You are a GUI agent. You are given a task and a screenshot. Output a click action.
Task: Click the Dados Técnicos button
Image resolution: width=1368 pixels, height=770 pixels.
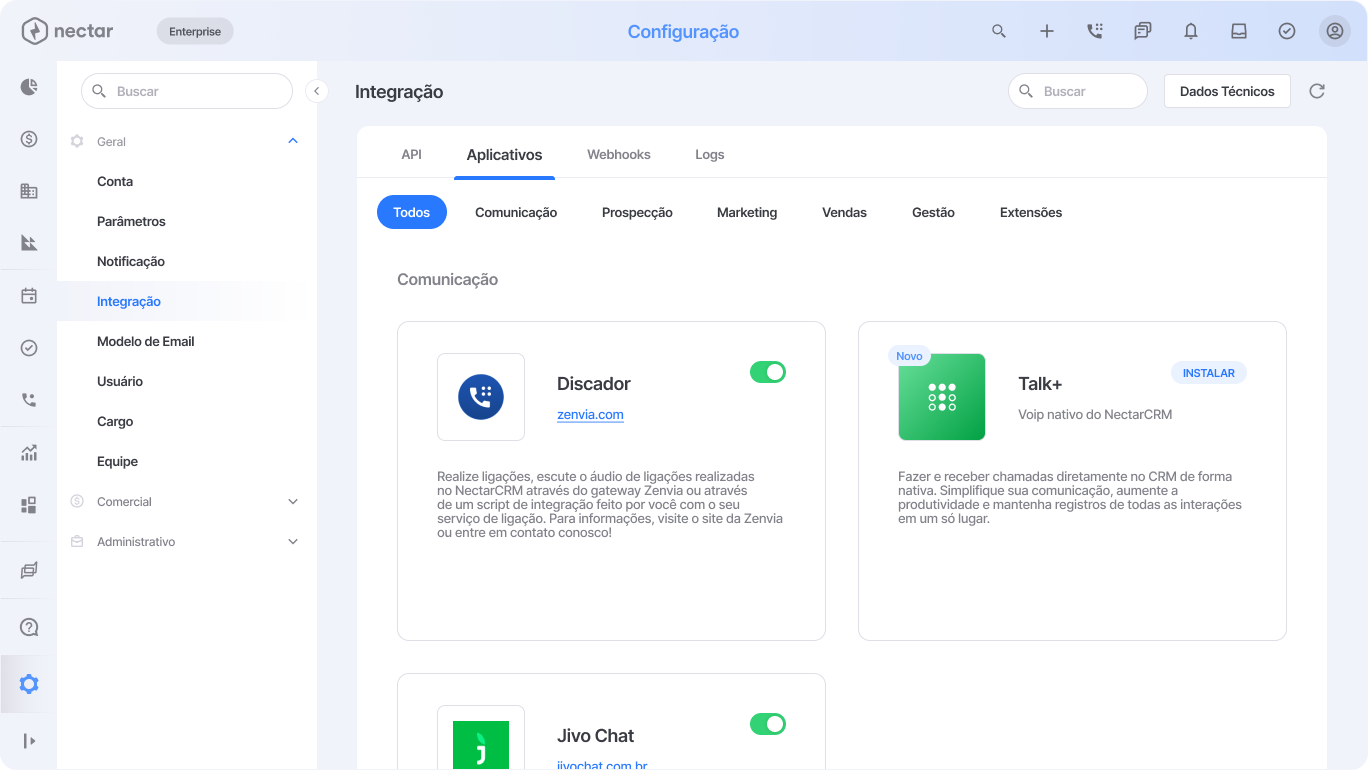coord(1227,91)
